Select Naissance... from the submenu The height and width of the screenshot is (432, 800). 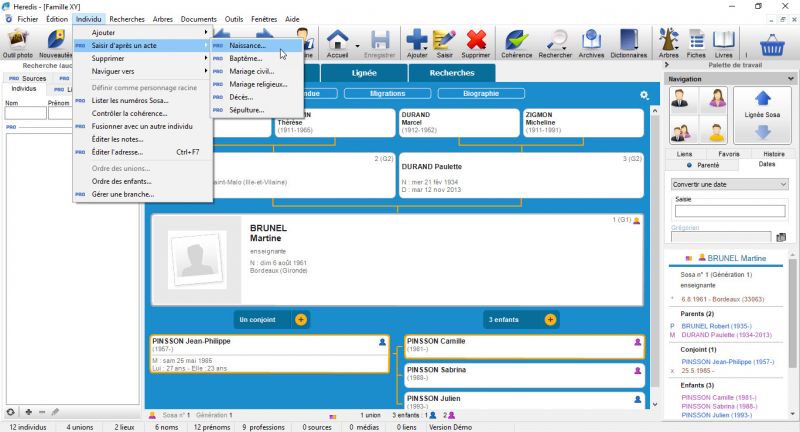(x=257, y=45)
